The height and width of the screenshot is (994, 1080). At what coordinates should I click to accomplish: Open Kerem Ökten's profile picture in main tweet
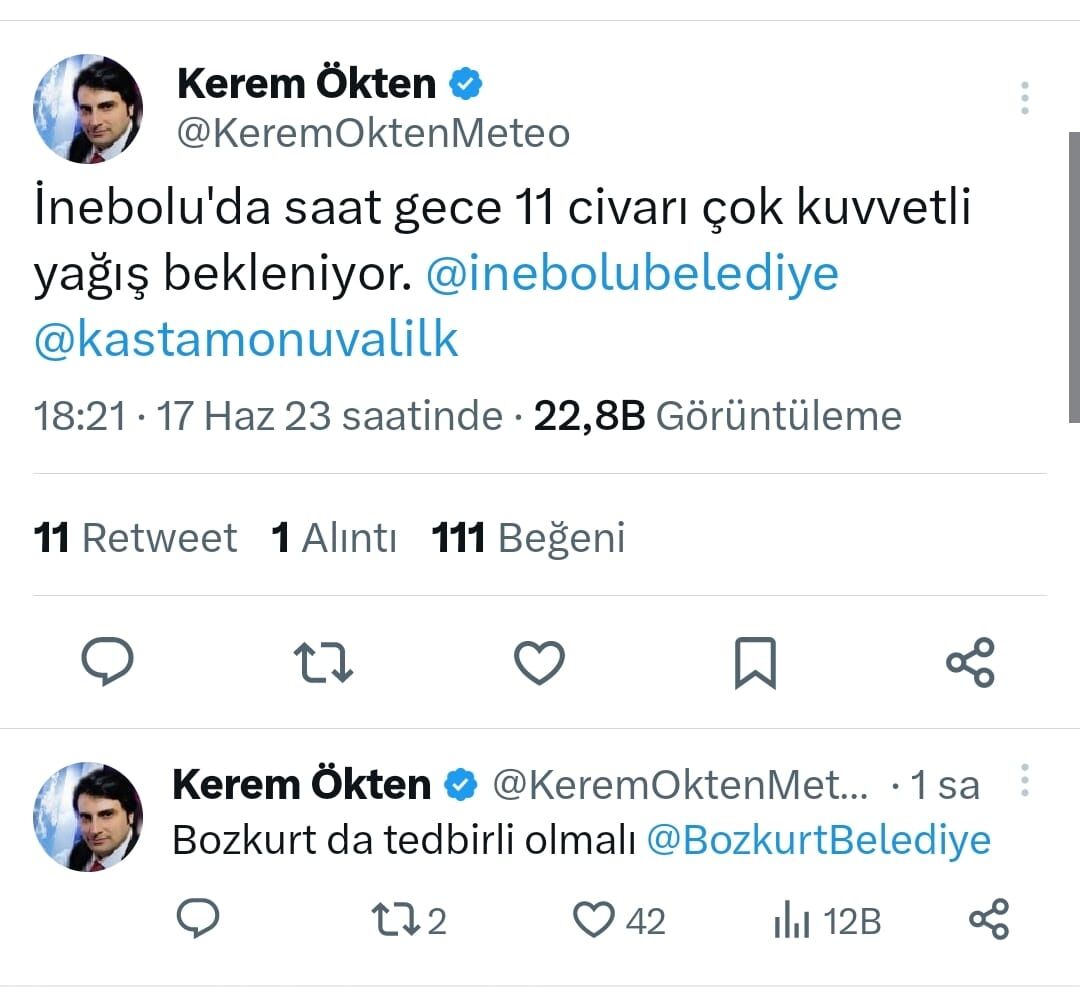click(88, 109)
